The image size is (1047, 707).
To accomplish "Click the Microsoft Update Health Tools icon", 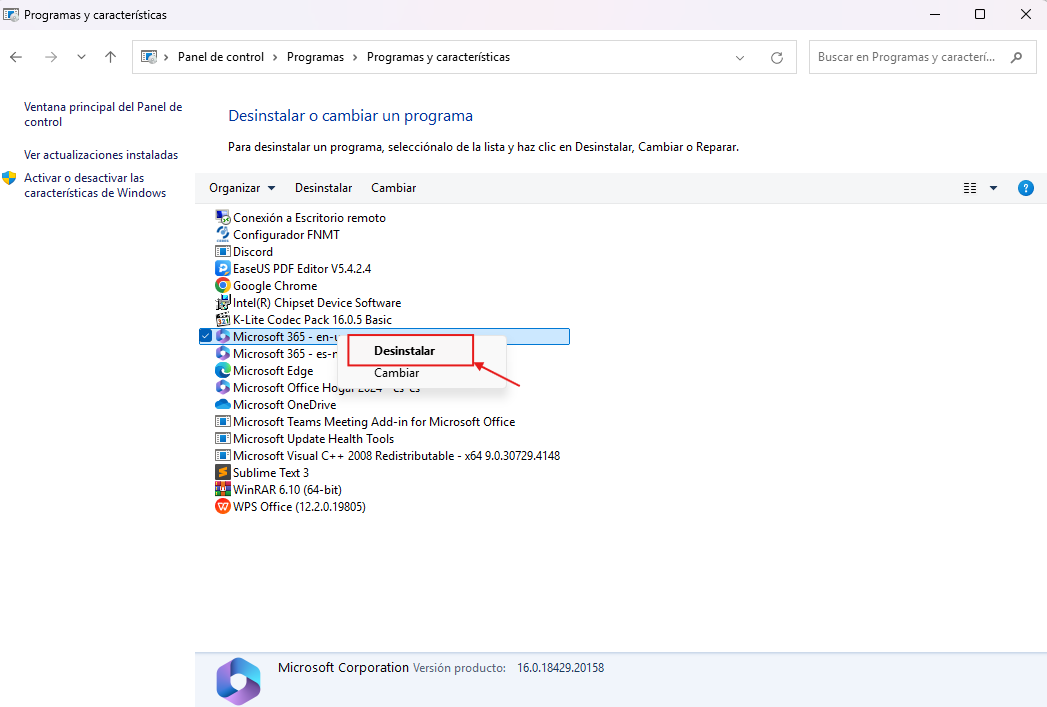I will 222,439.
